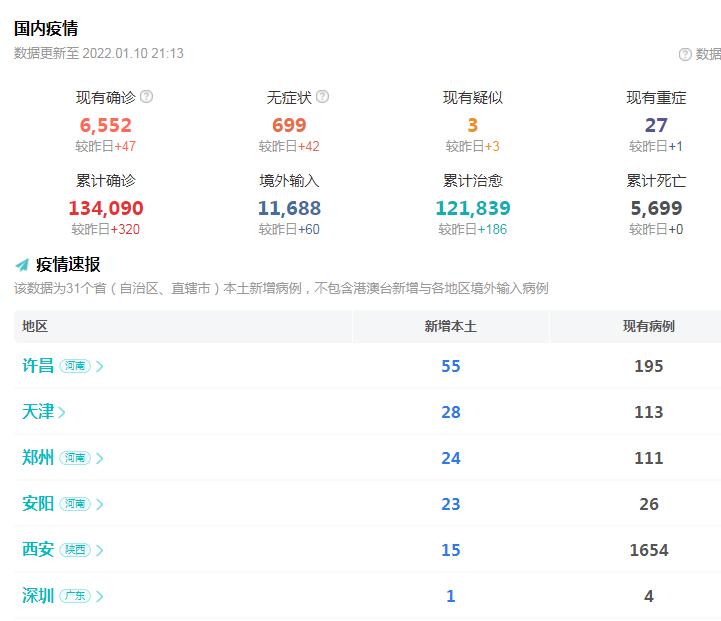
Task: Click the help icon next to 现有确诊
Action: (x=146, y=97)
